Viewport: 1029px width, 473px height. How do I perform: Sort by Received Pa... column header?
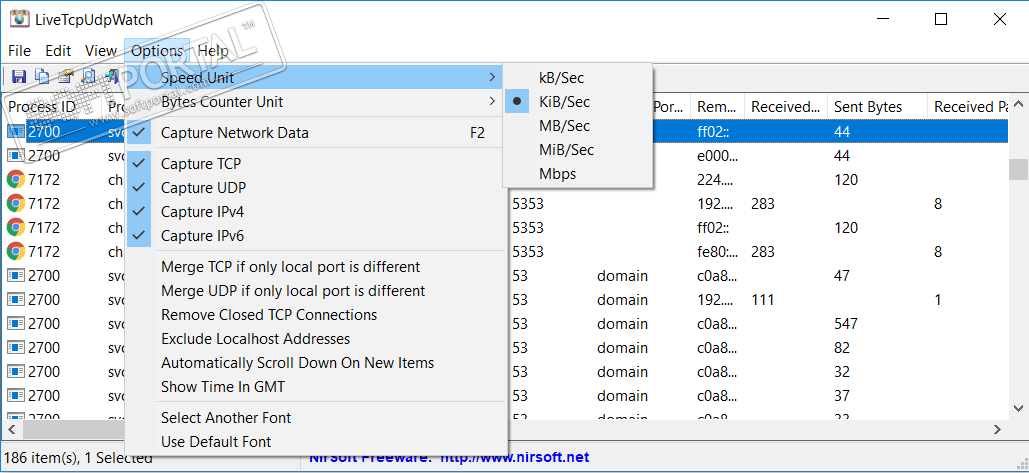tap(968, 107)
